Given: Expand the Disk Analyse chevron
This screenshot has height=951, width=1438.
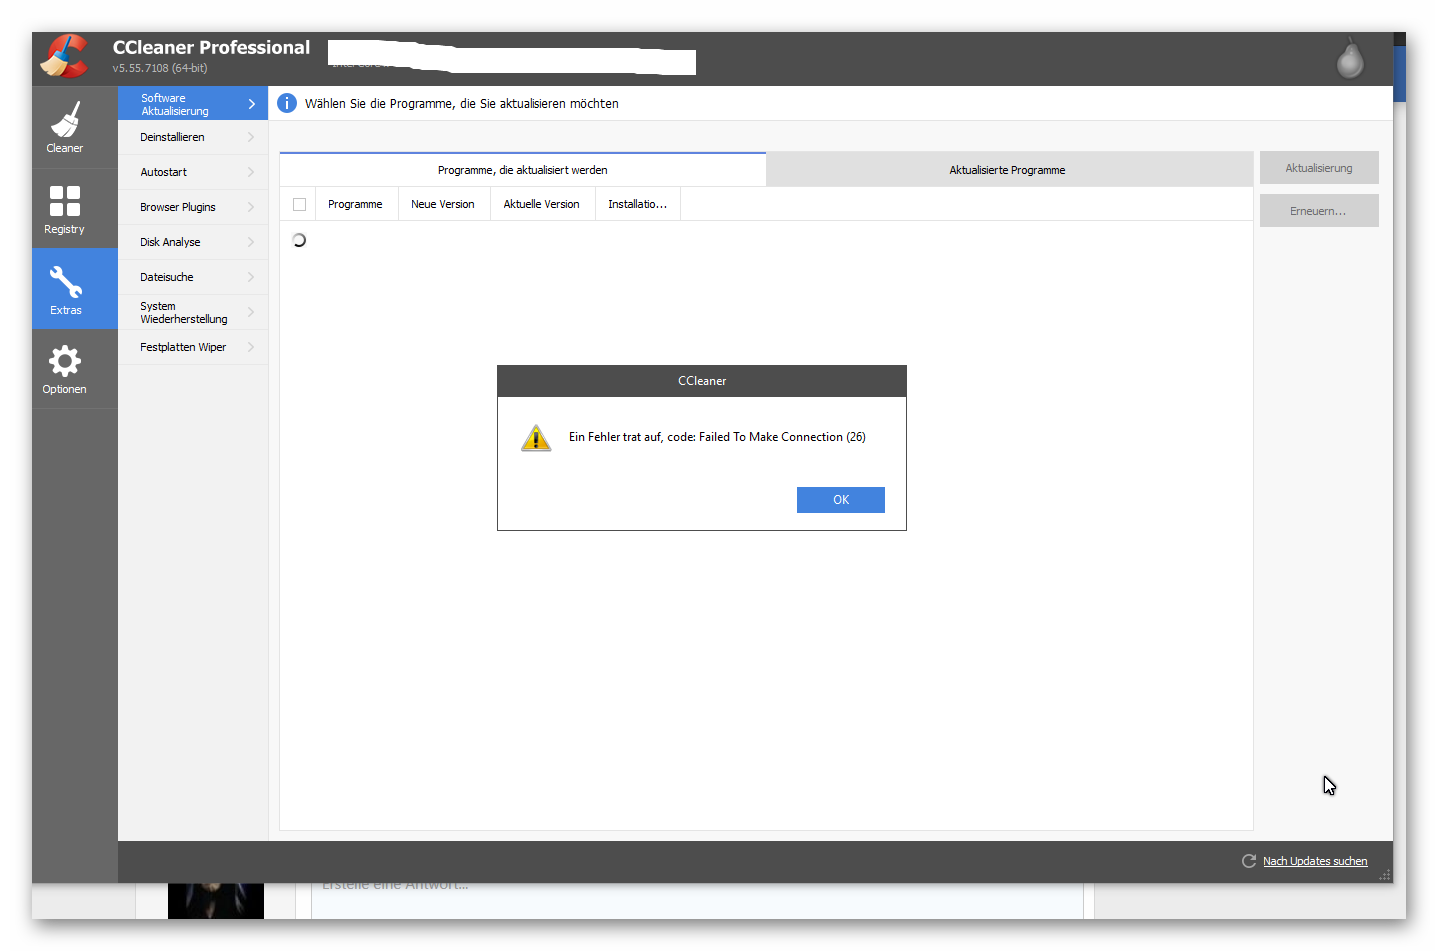Looking at the screenshot, I should click(x=251, y=242).
